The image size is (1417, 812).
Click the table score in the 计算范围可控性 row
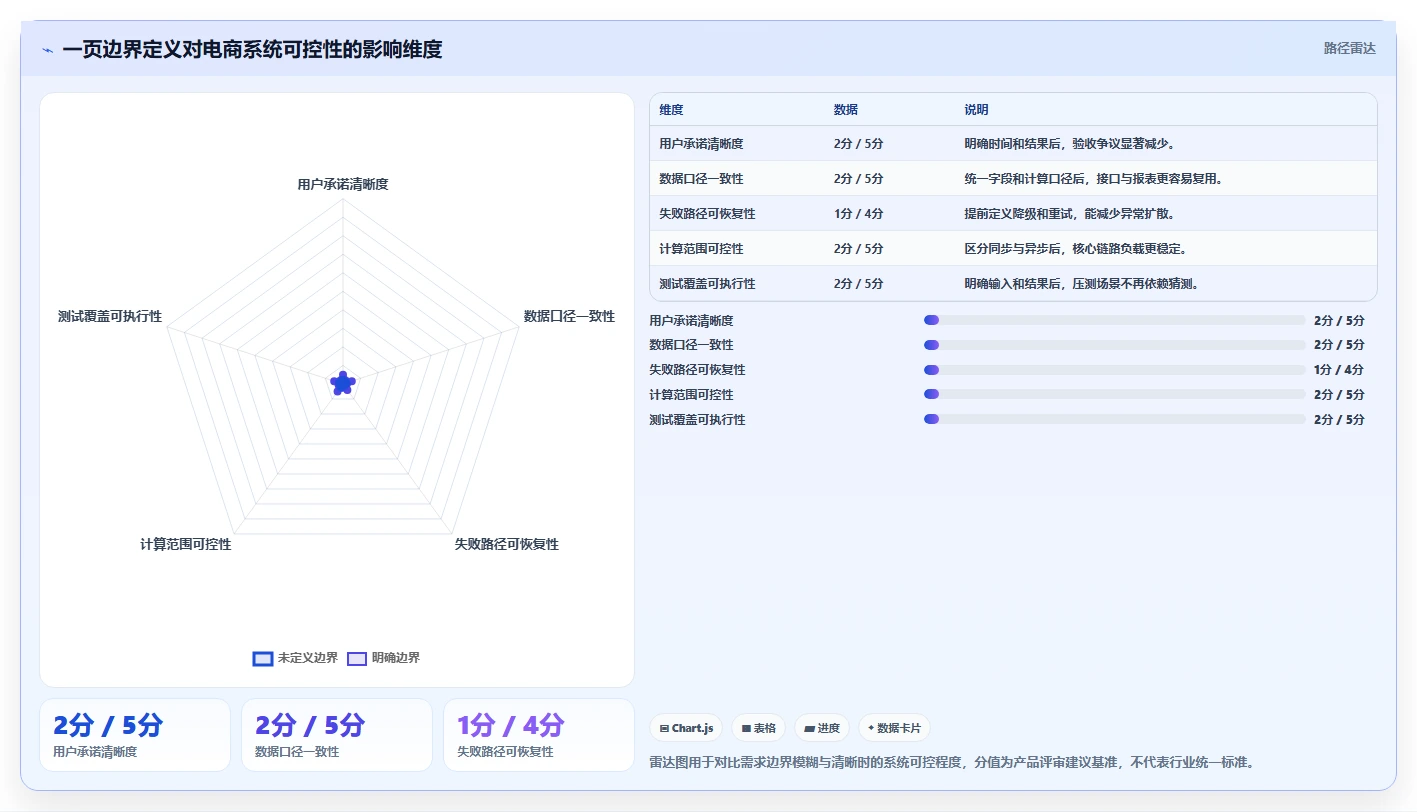(858, 249)
